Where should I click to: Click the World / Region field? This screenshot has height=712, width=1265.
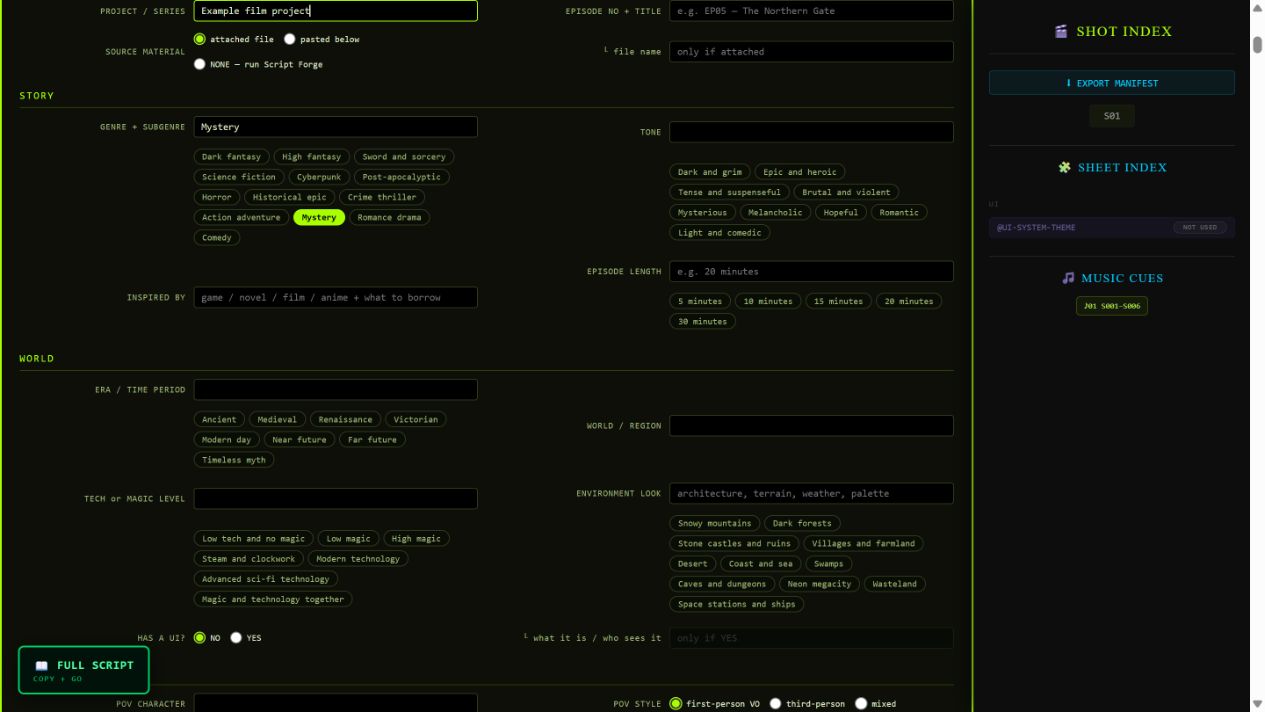tap(811, 425)
